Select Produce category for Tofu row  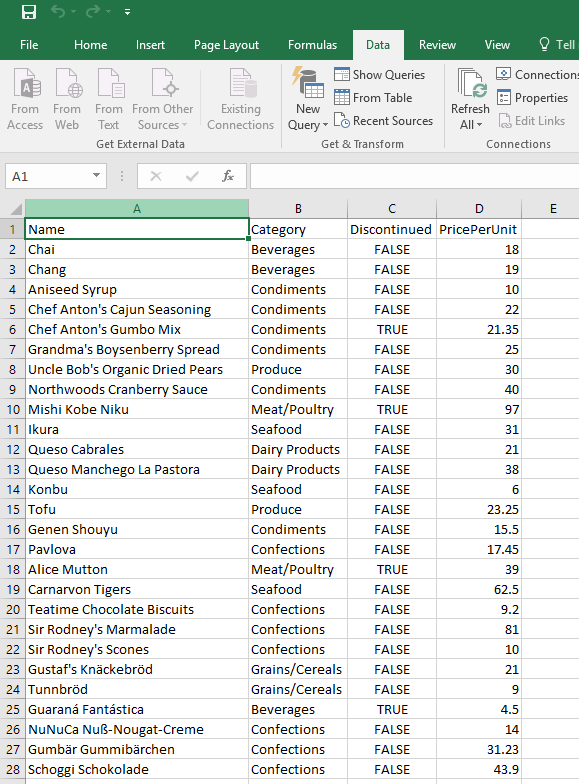point(298,510)
